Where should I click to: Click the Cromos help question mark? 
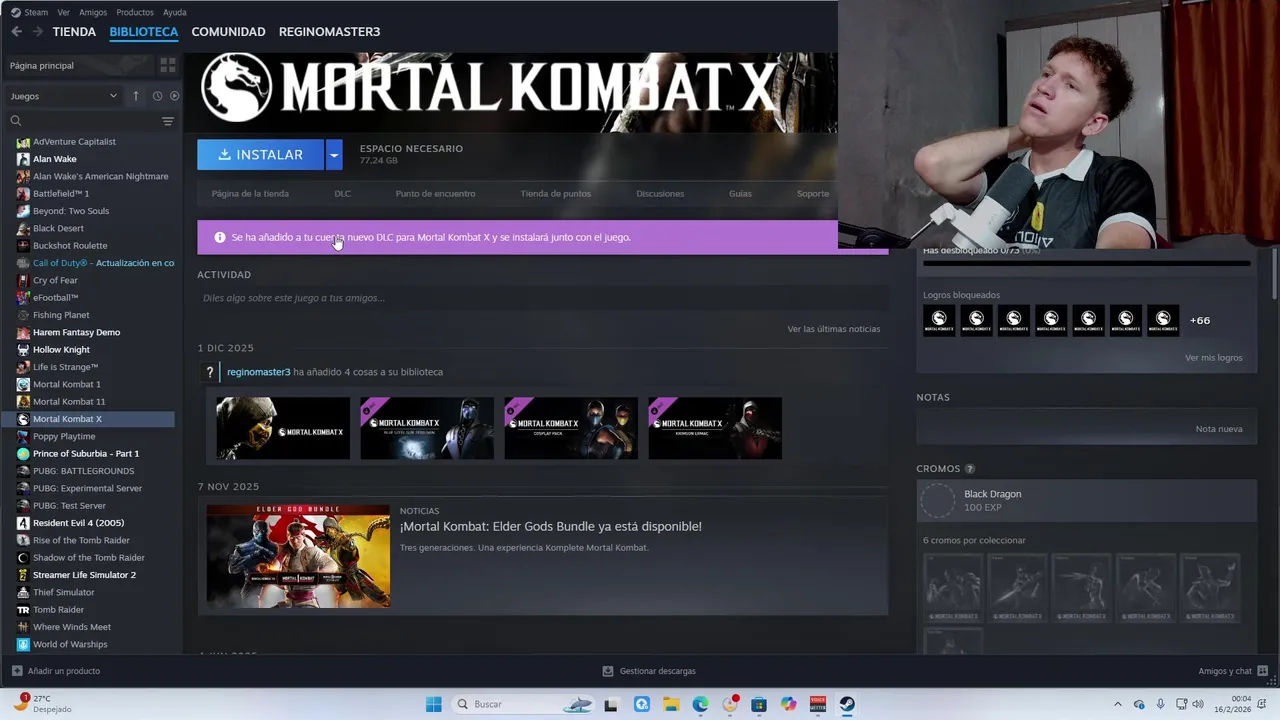[x=969, y=469]
